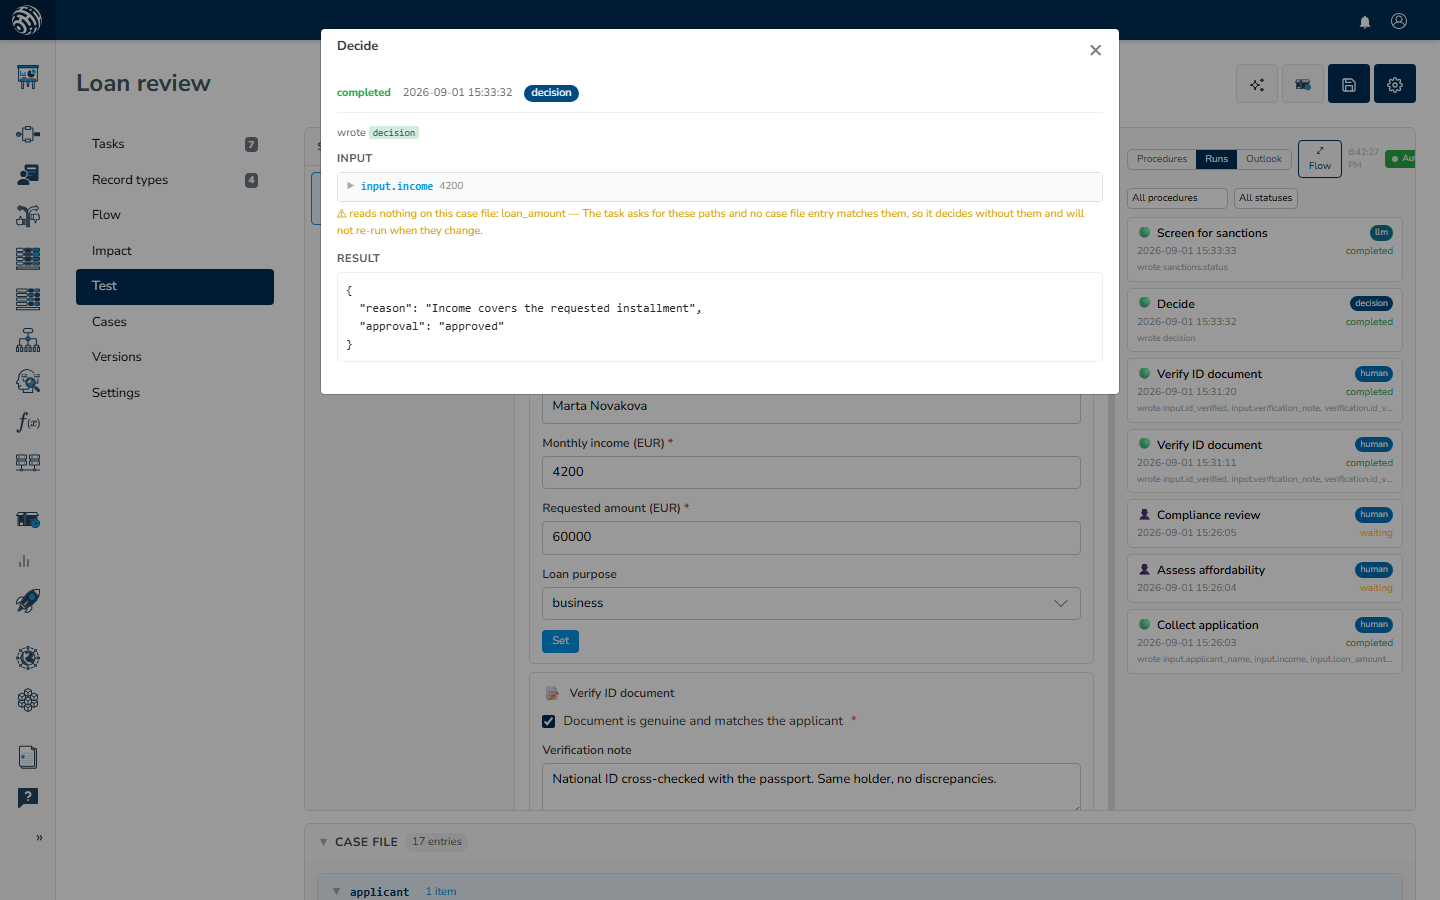Click the Flow expand button
The height and width of the screenshot is (900, 1440).
coord(1320,159)
